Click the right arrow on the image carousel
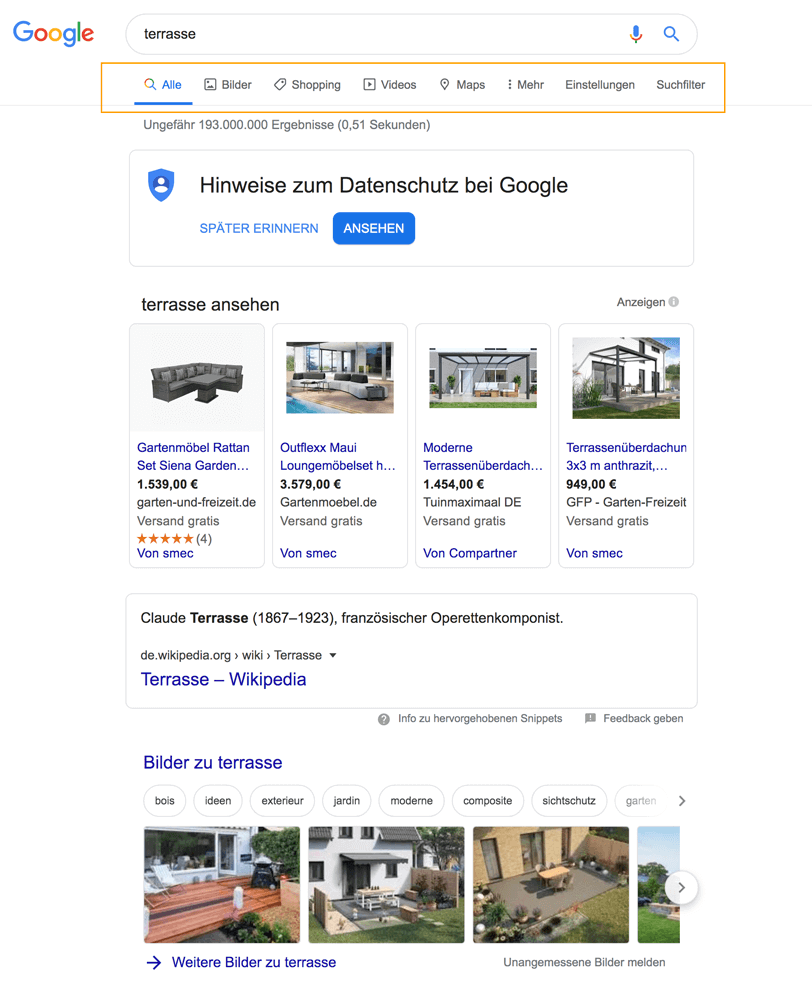This screenshot has height=992, width=812. pyautogui.click(x=681, y=887)
